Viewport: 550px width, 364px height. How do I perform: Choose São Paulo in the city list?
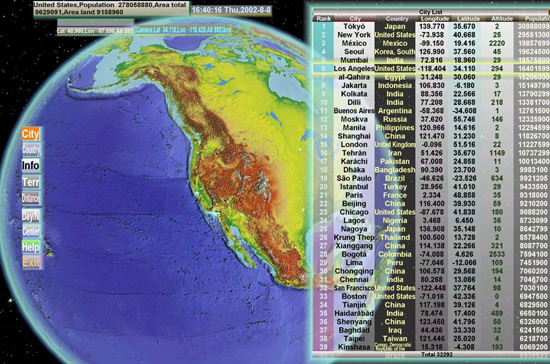(431, 178)
